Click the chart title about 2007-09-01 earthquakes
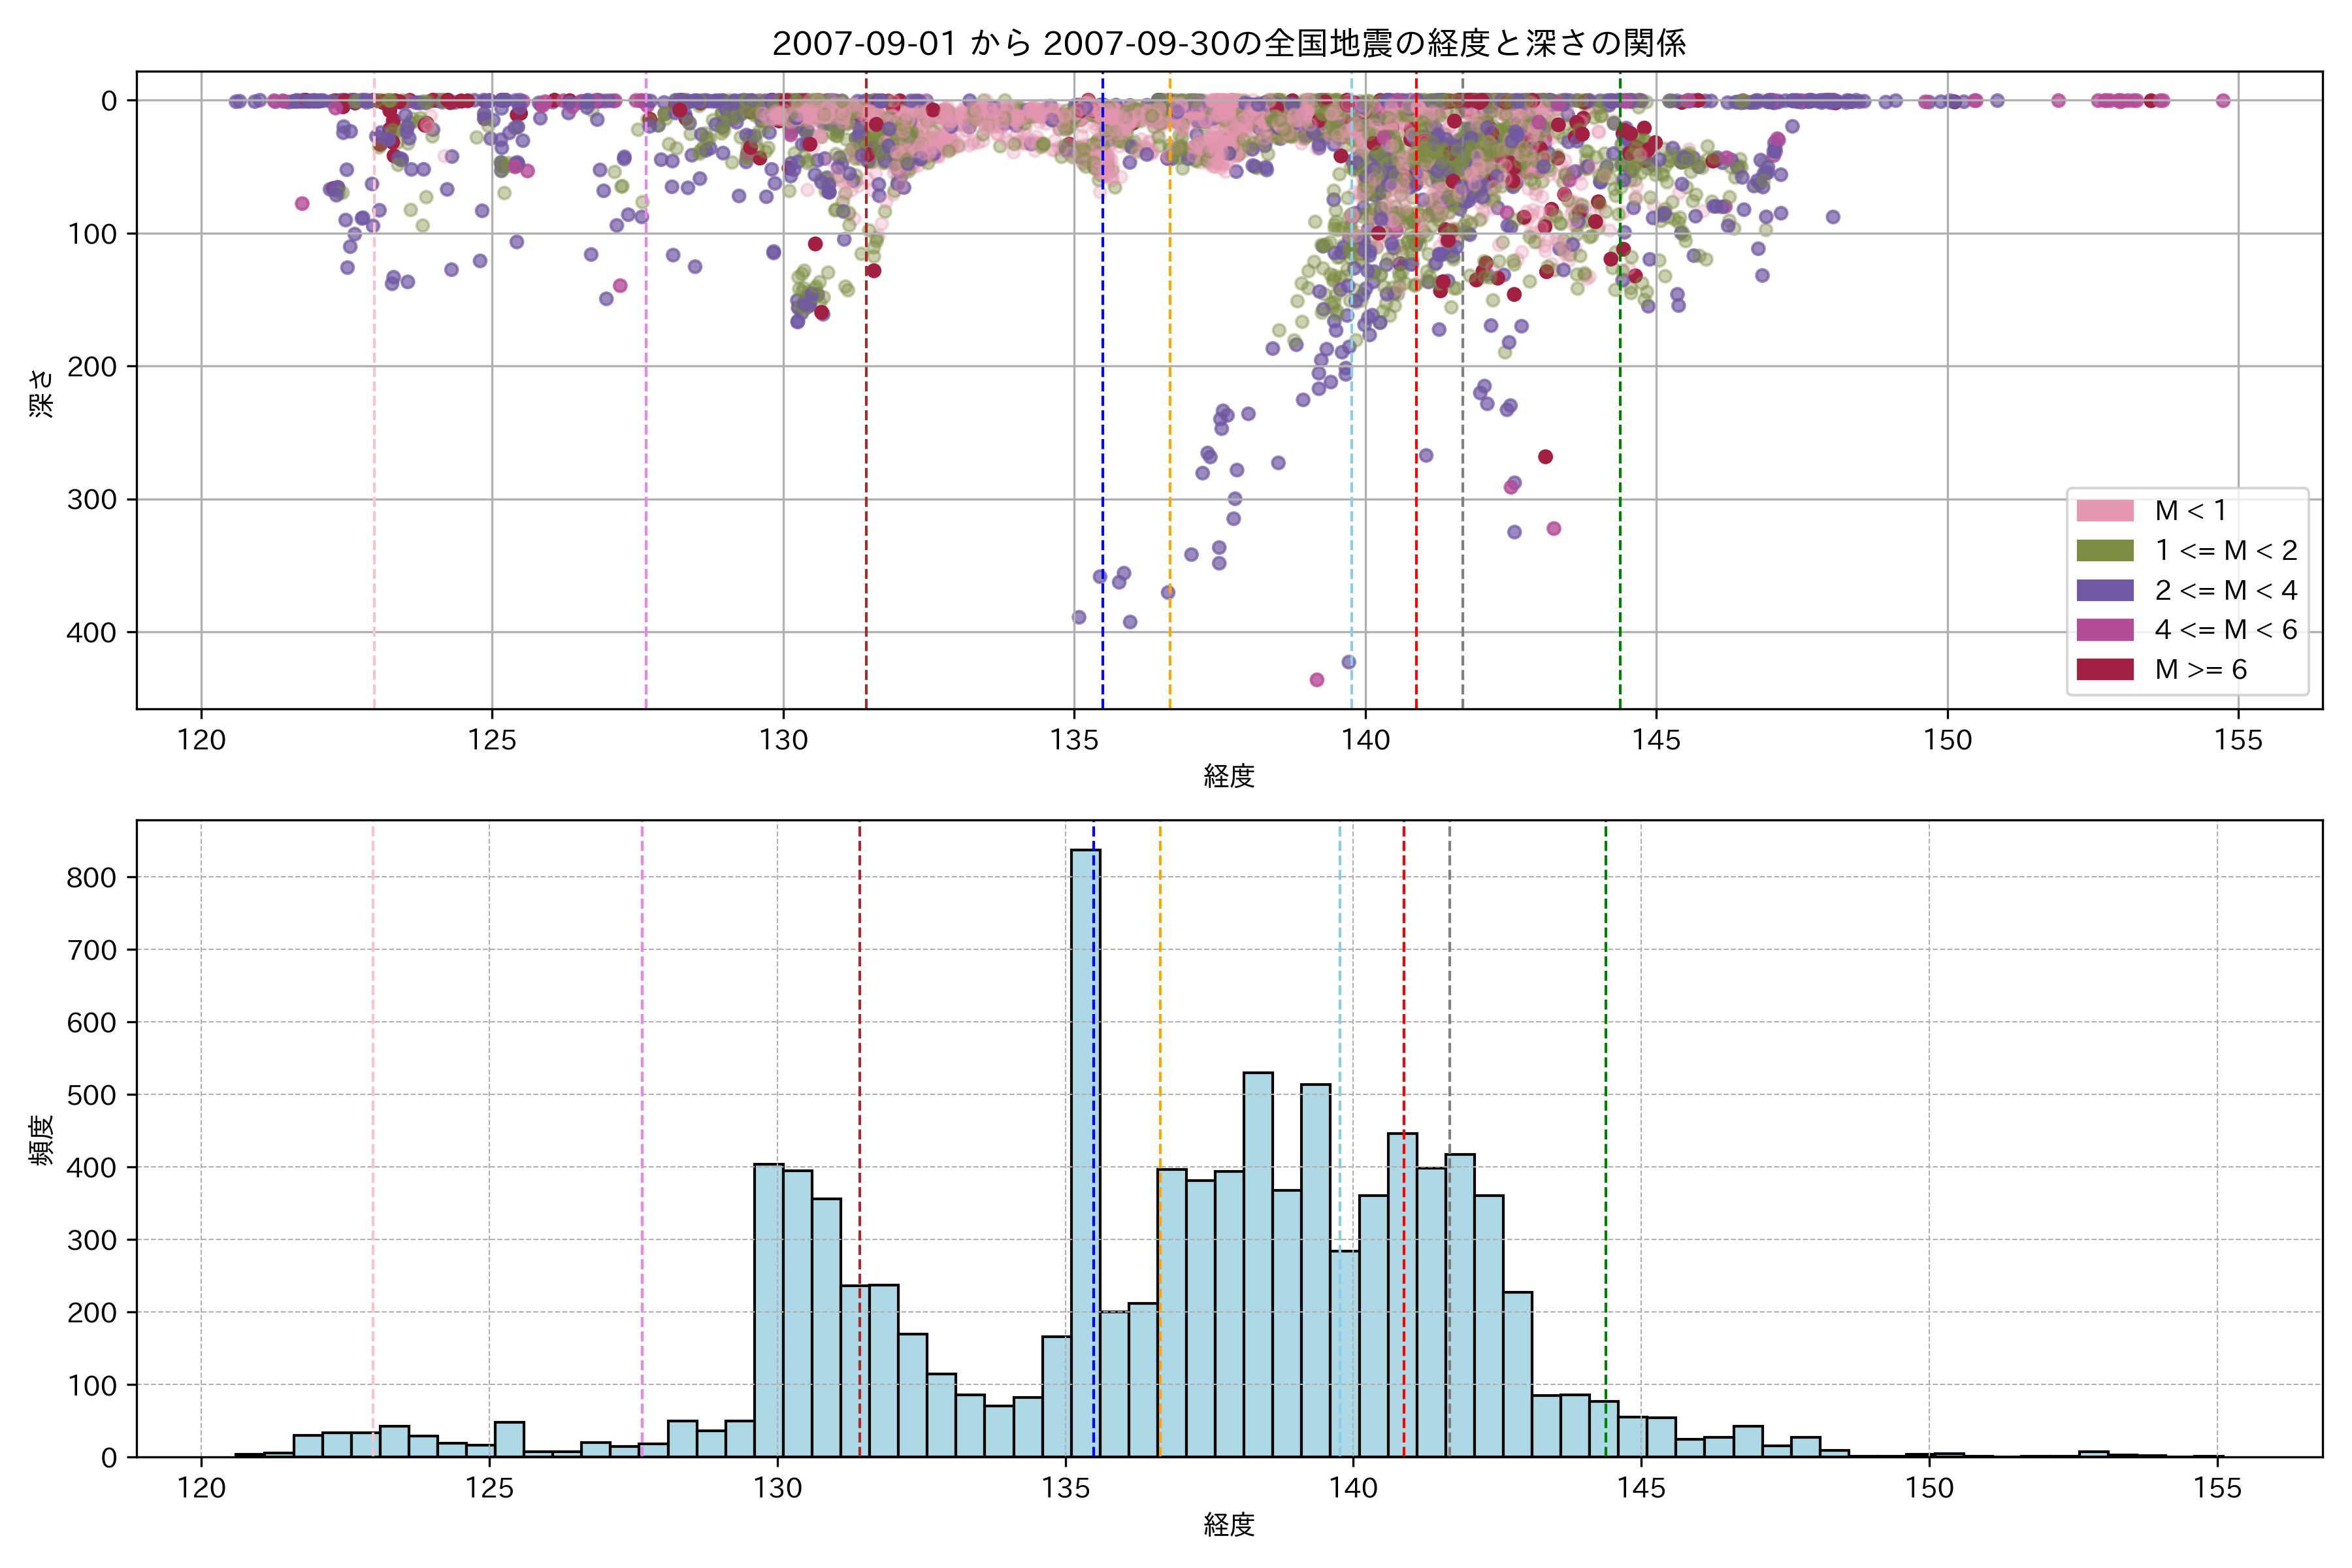2352x1568 pixels. point(1229,43)
